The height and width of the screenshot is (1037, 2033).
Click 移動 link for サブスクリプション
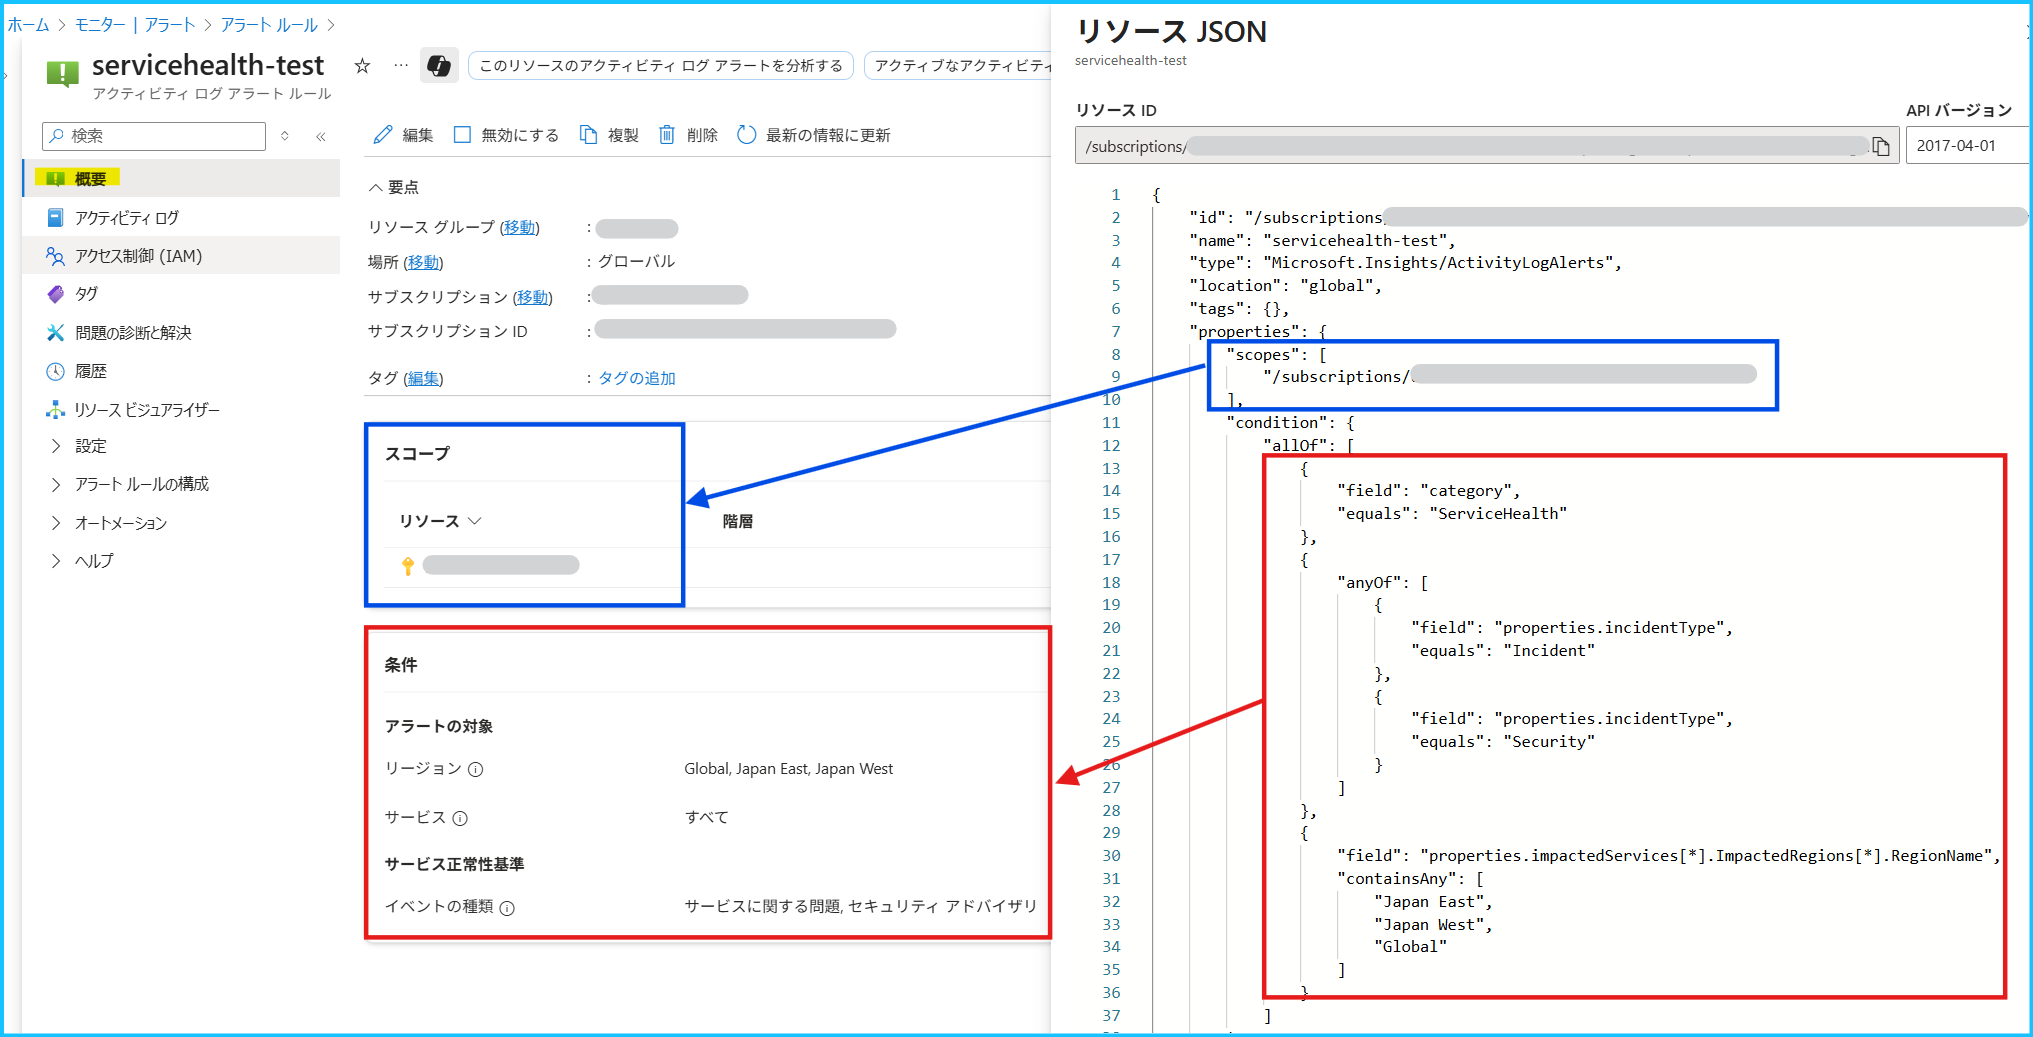[532, 298]
